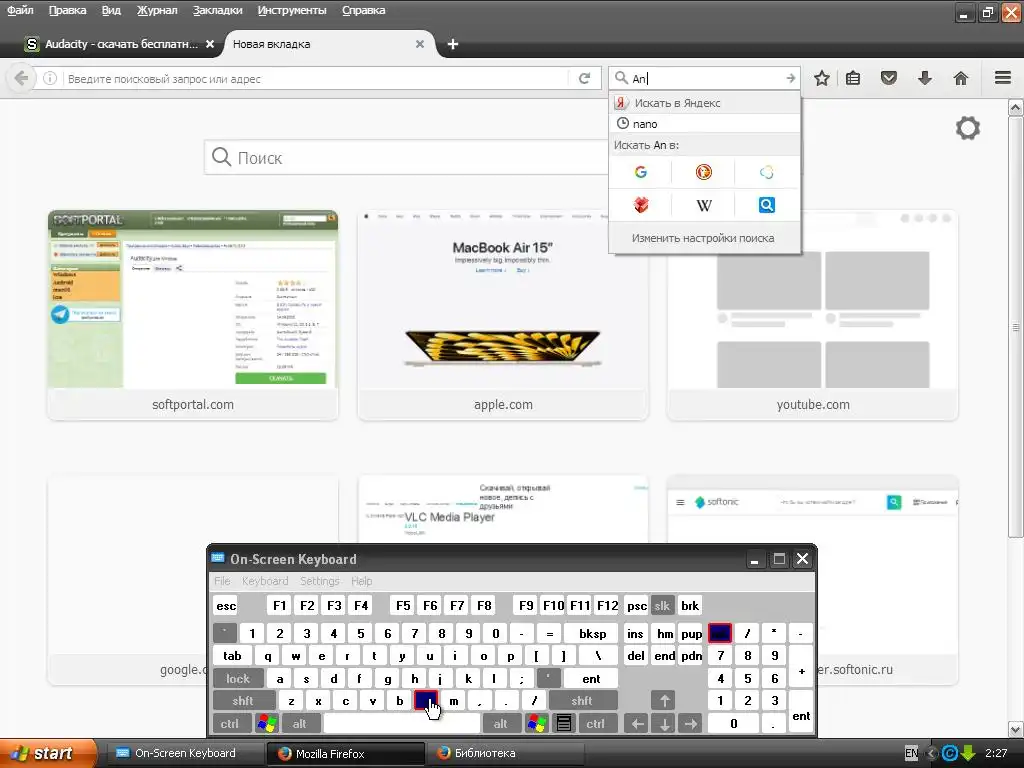Open a new tab with the plus button
The height and width of the screenshot is (768, 1024).
[453, 44]
